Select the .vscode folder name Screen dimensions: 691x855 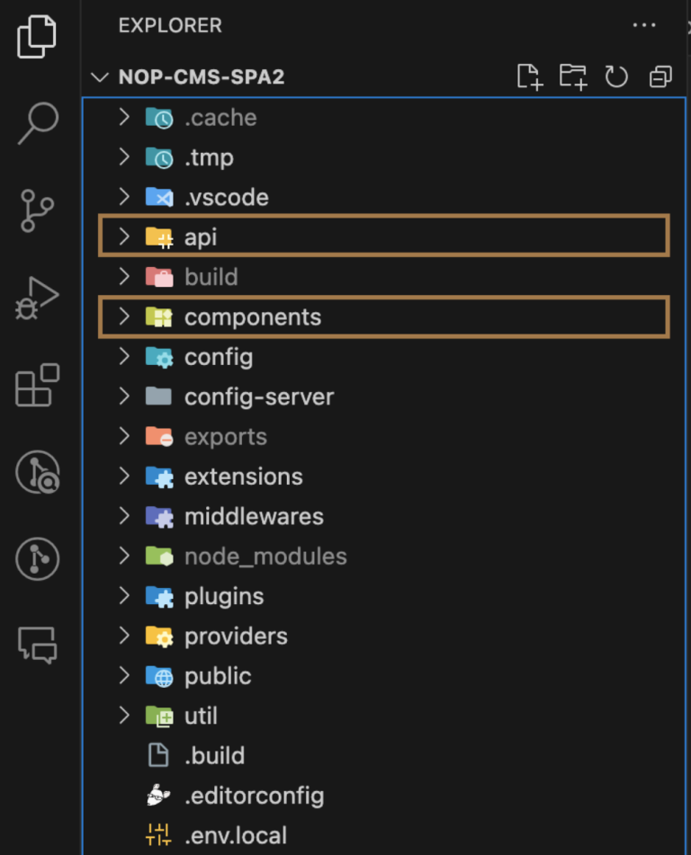tap(226, 197)
